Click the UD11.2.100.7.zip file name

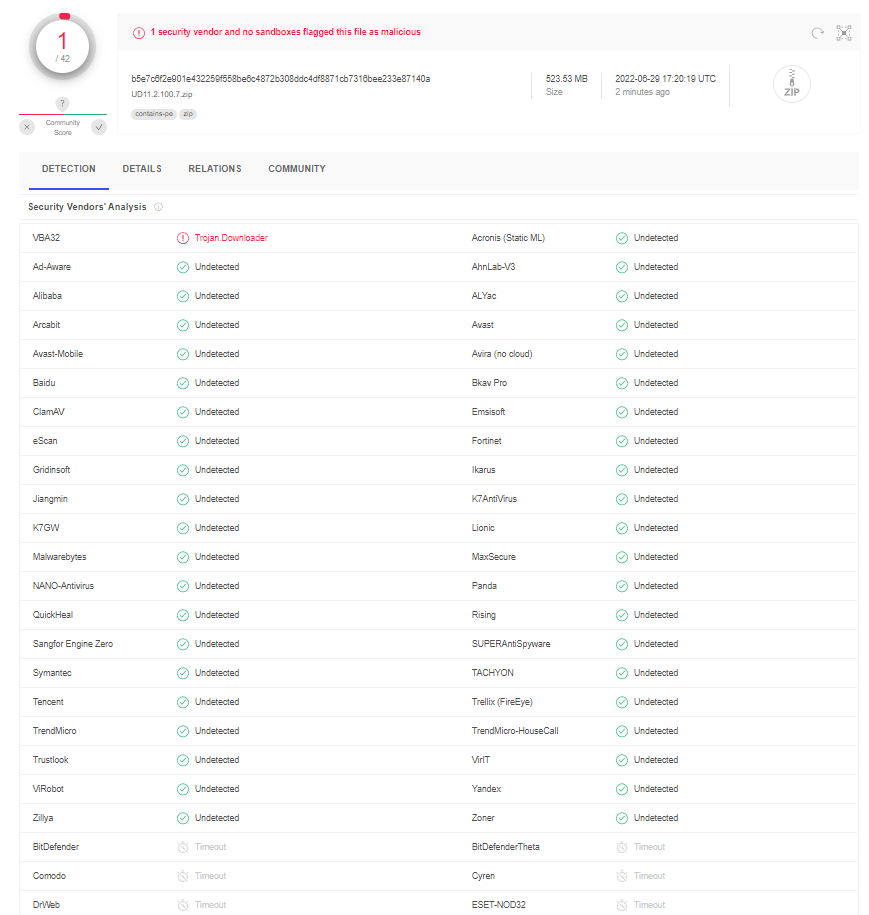161,94
